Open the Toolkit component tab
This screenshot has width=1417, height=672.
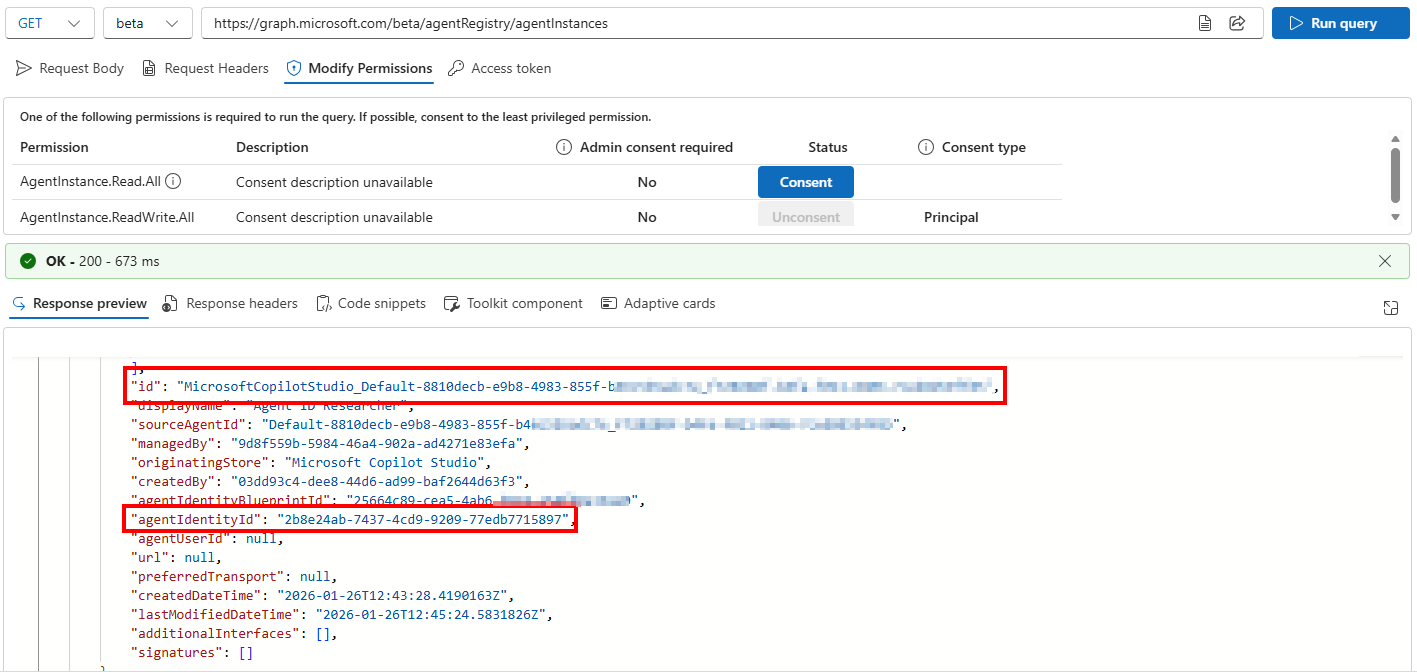pos(513,303)
